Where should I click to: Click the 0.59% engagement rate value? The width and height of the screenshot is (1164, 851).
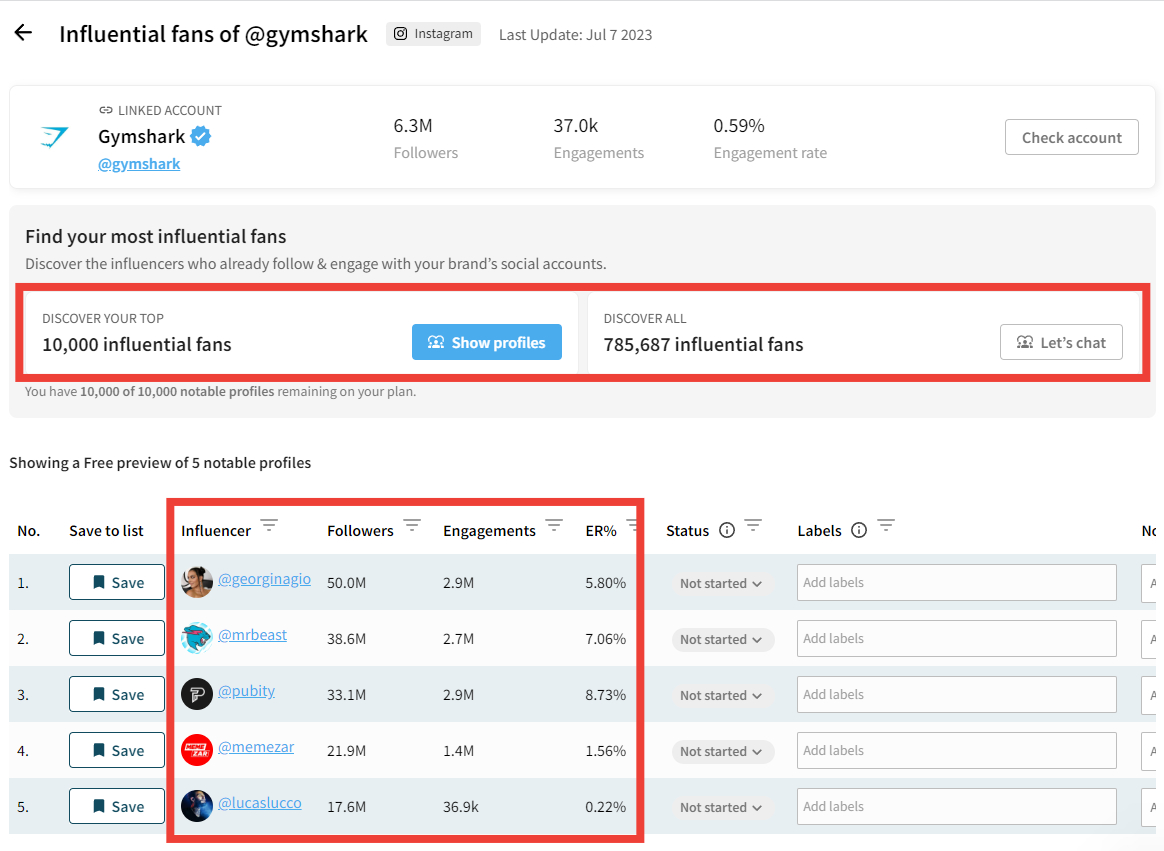pos(739,126)
